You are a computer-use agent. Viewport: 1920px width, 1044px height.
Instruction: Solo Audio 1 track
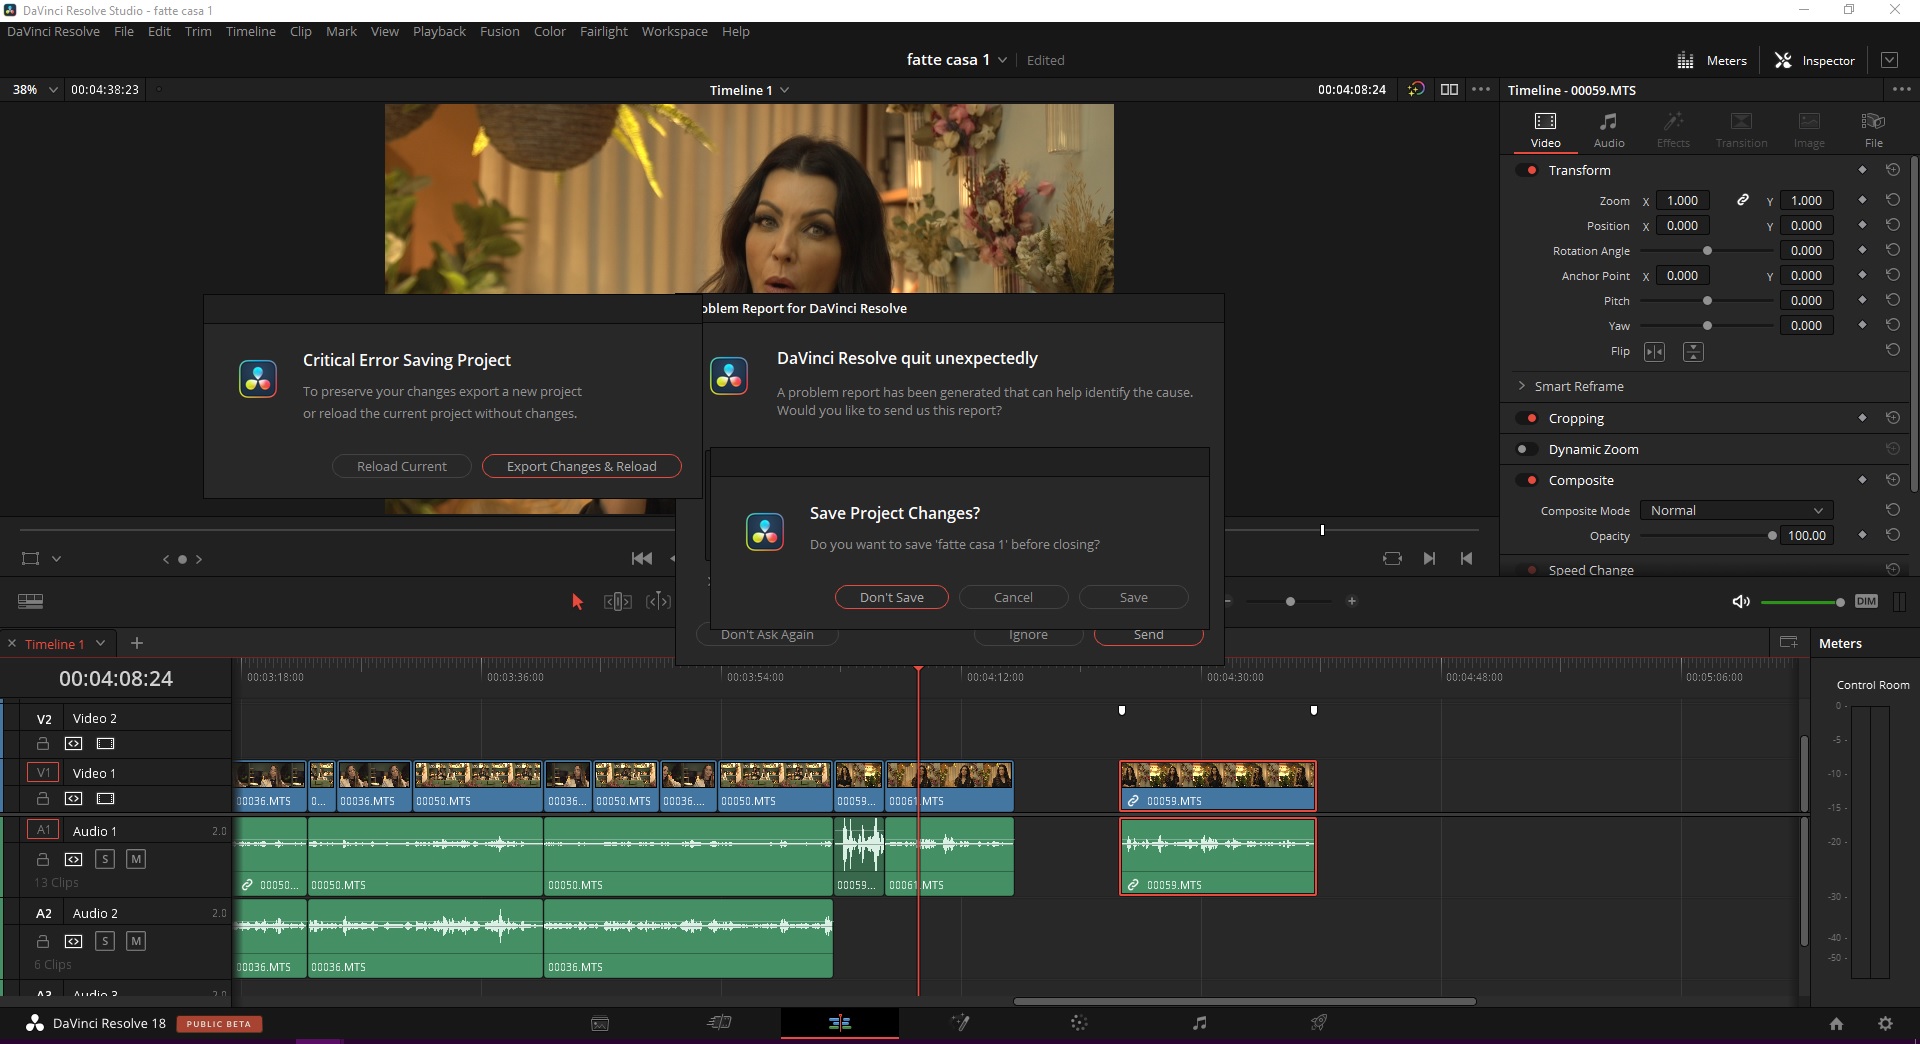[105, 858]
